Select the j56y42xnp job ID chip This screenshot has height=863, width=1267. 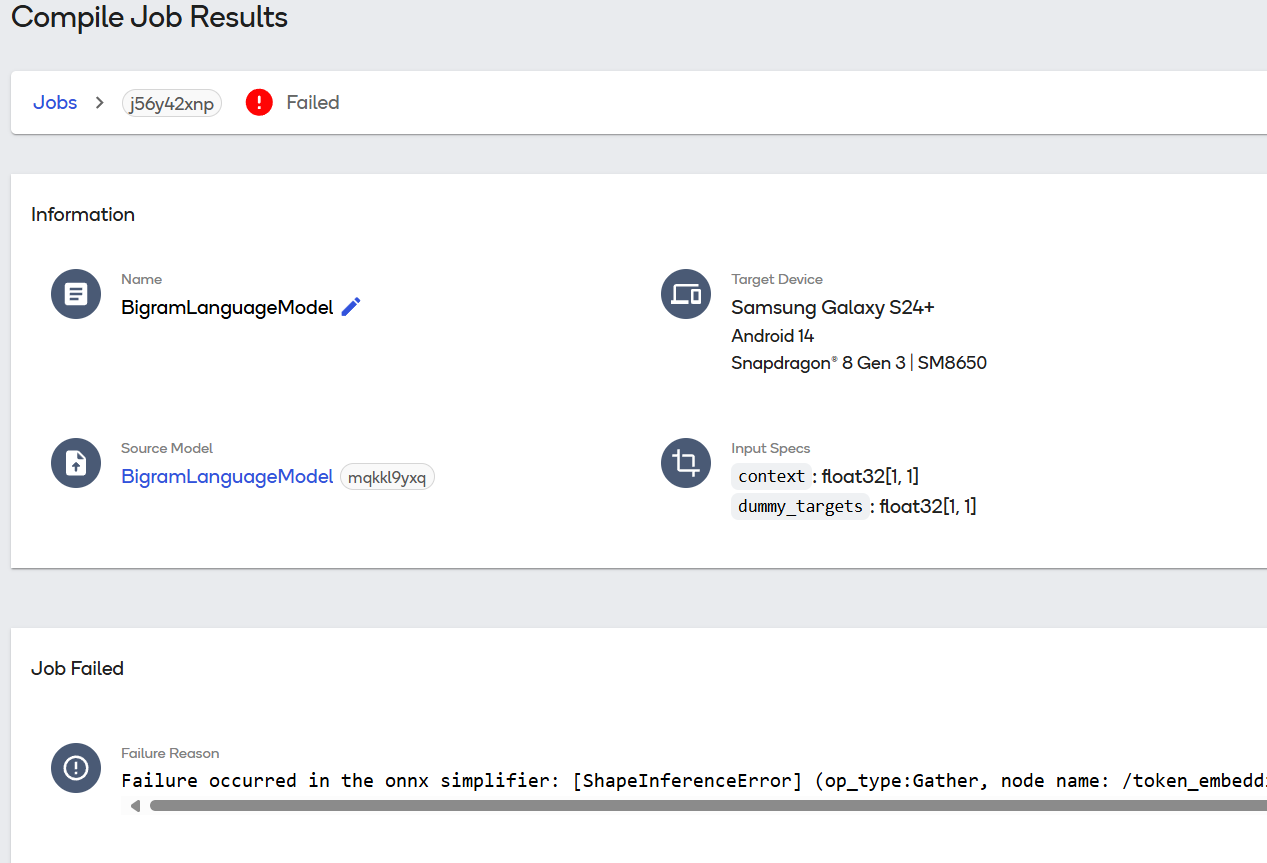[x=172, y=104]
